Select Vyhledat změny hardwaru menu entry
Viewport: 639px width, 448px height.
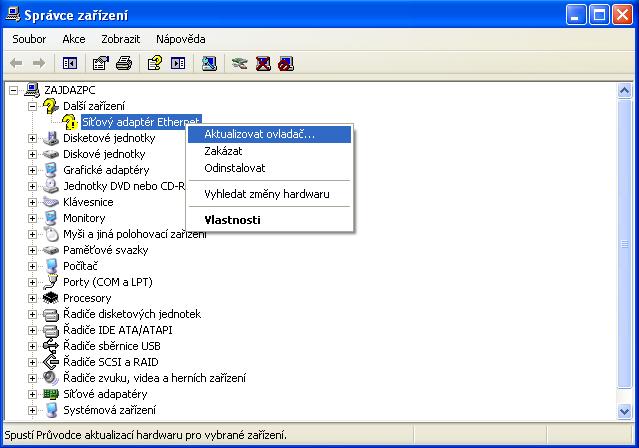(x=269, y=194)
